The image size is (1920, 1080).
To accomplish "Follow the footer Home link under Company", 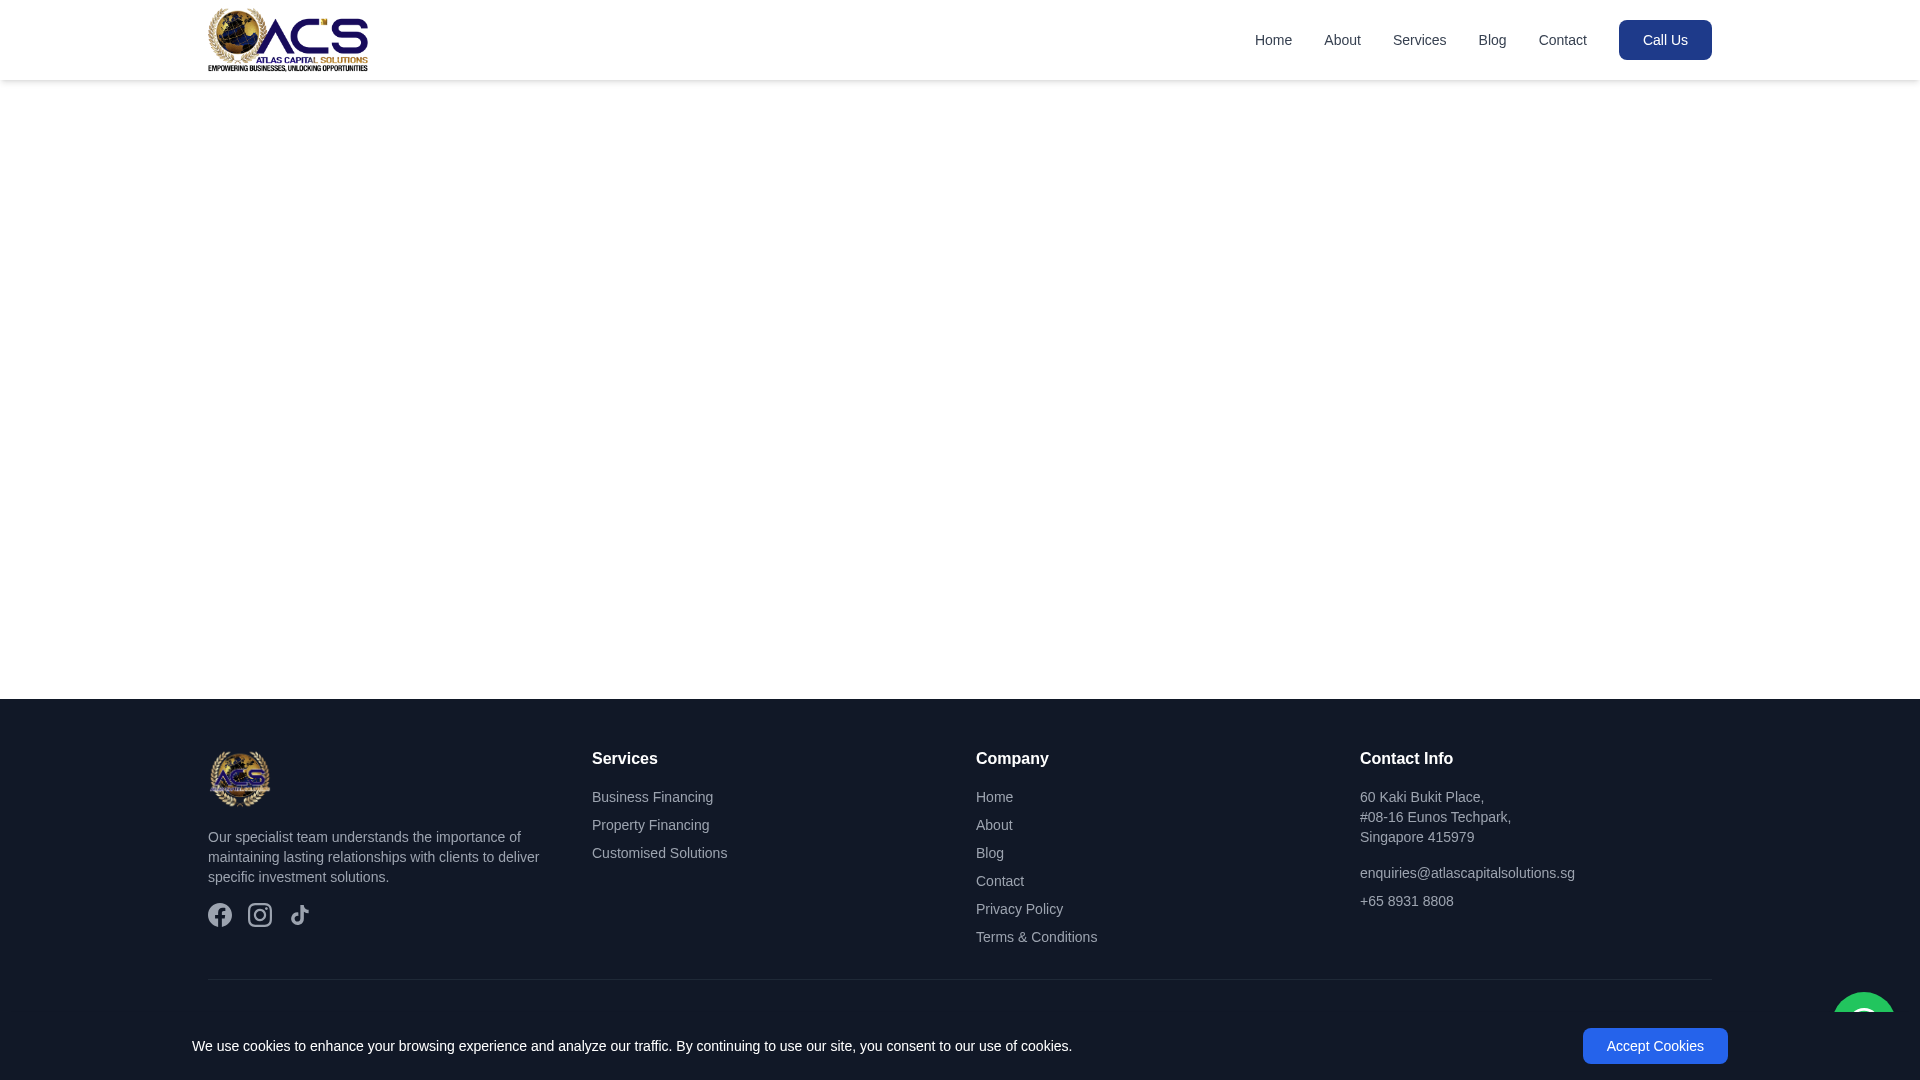I will [x=994, y=797].
